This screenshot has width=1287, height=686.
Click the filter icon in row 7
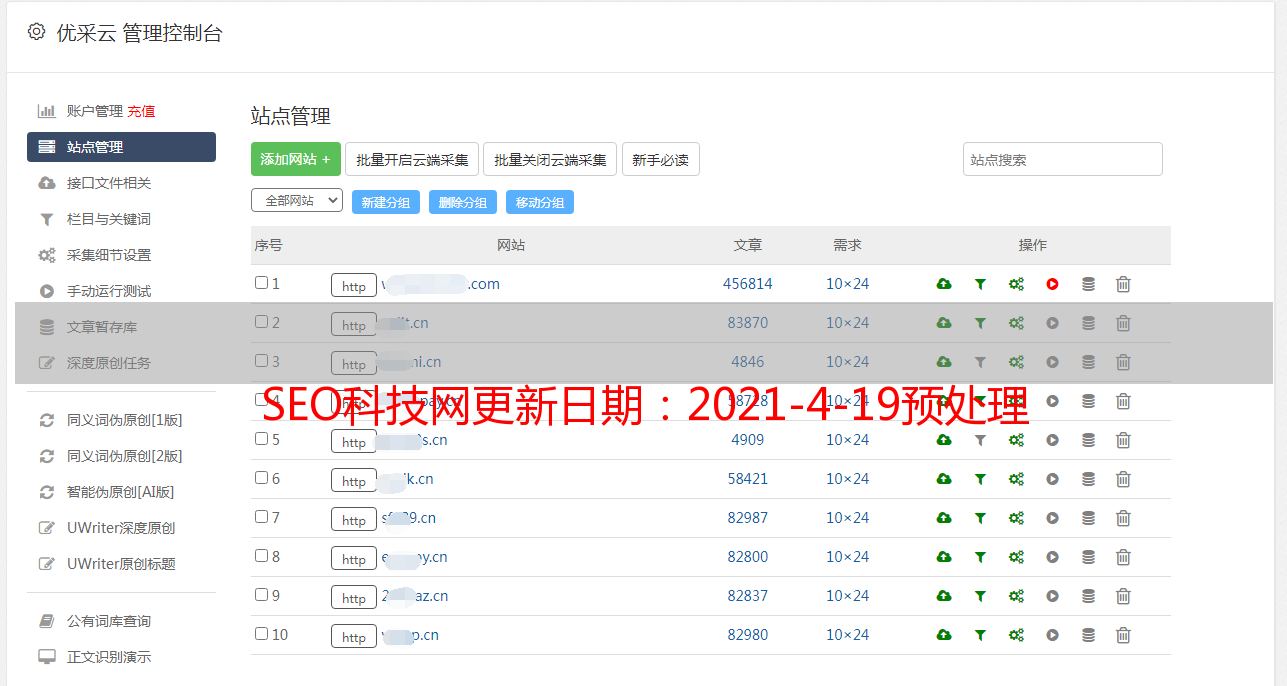(x=980, y=518)
